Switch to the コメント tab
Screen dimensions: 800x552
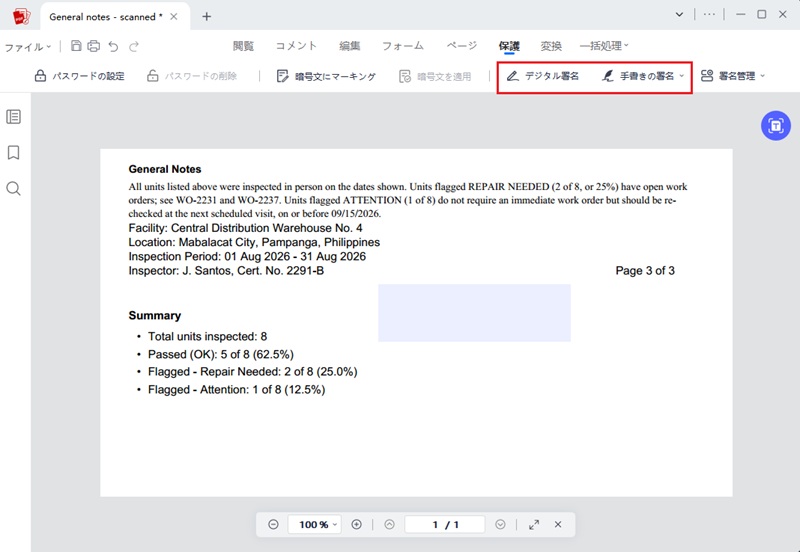(296, 46)
